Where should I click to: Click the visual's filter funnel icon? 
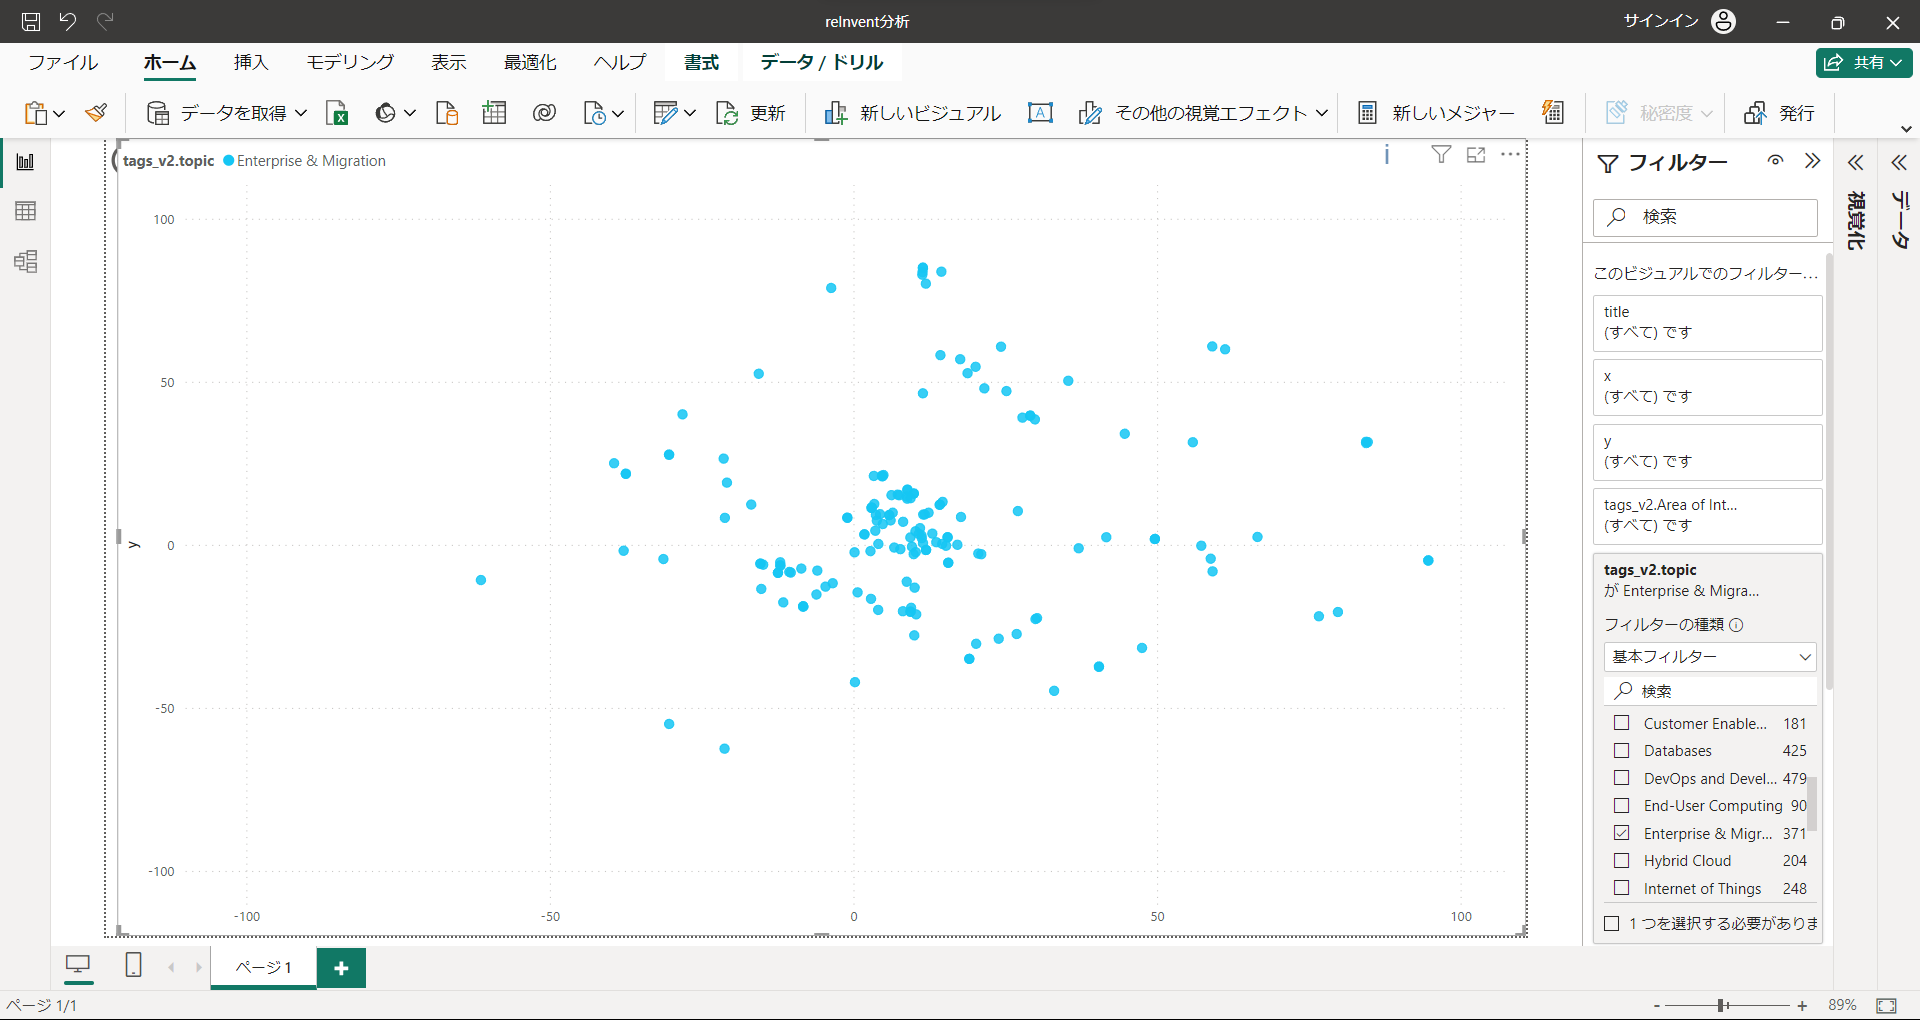(1441, 154)
